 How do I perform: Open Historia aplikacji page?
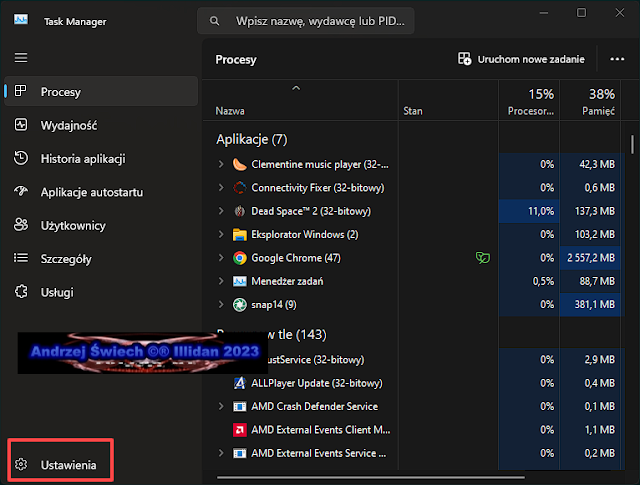click(101, 158)
